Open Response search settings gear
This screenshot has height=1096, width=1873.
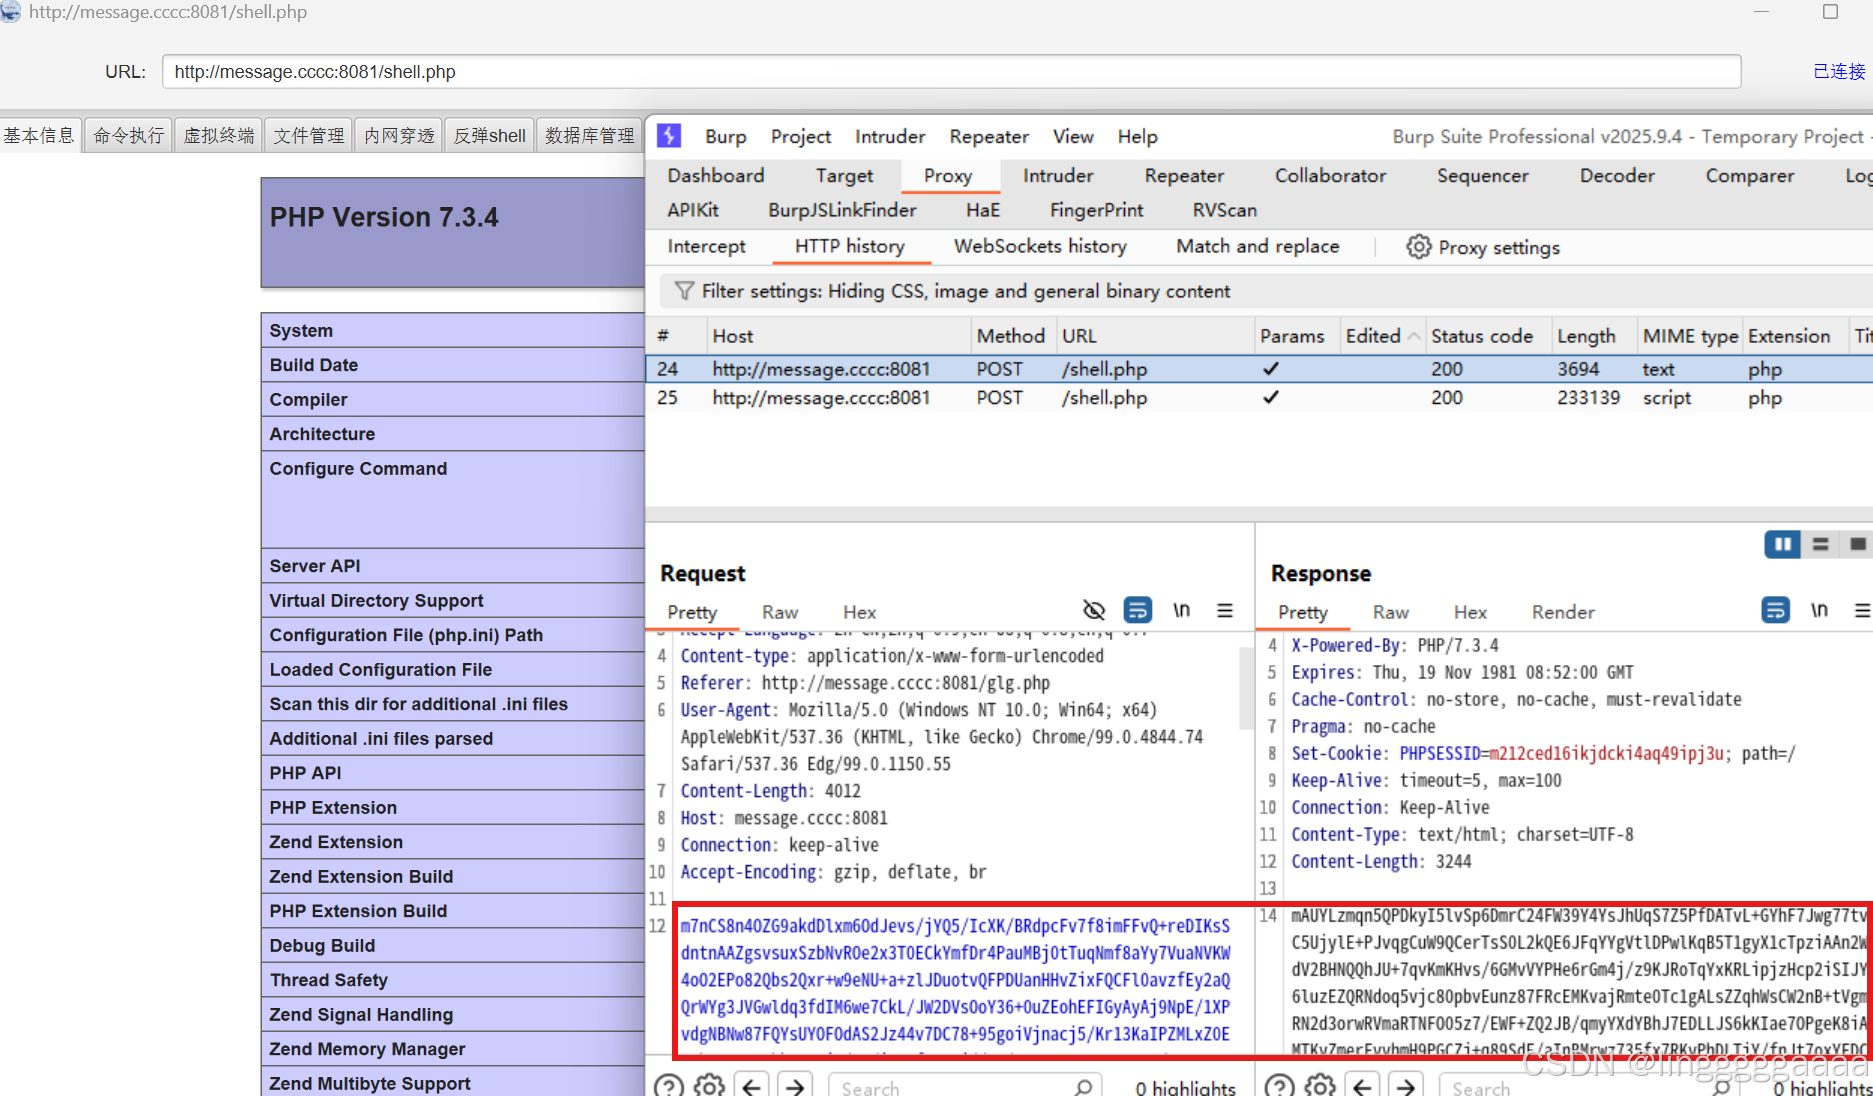point(1320,1086)
